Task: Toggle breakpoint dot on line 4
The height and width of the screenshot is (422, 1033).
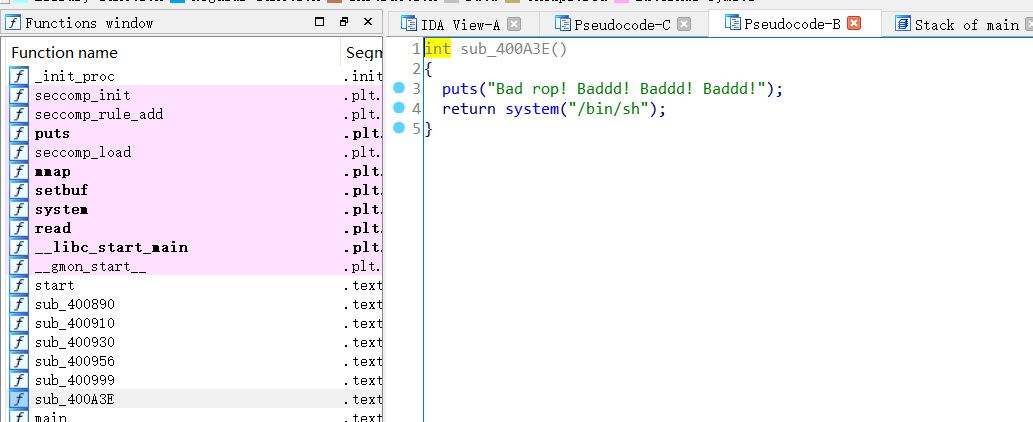Action: coord(398,107)
